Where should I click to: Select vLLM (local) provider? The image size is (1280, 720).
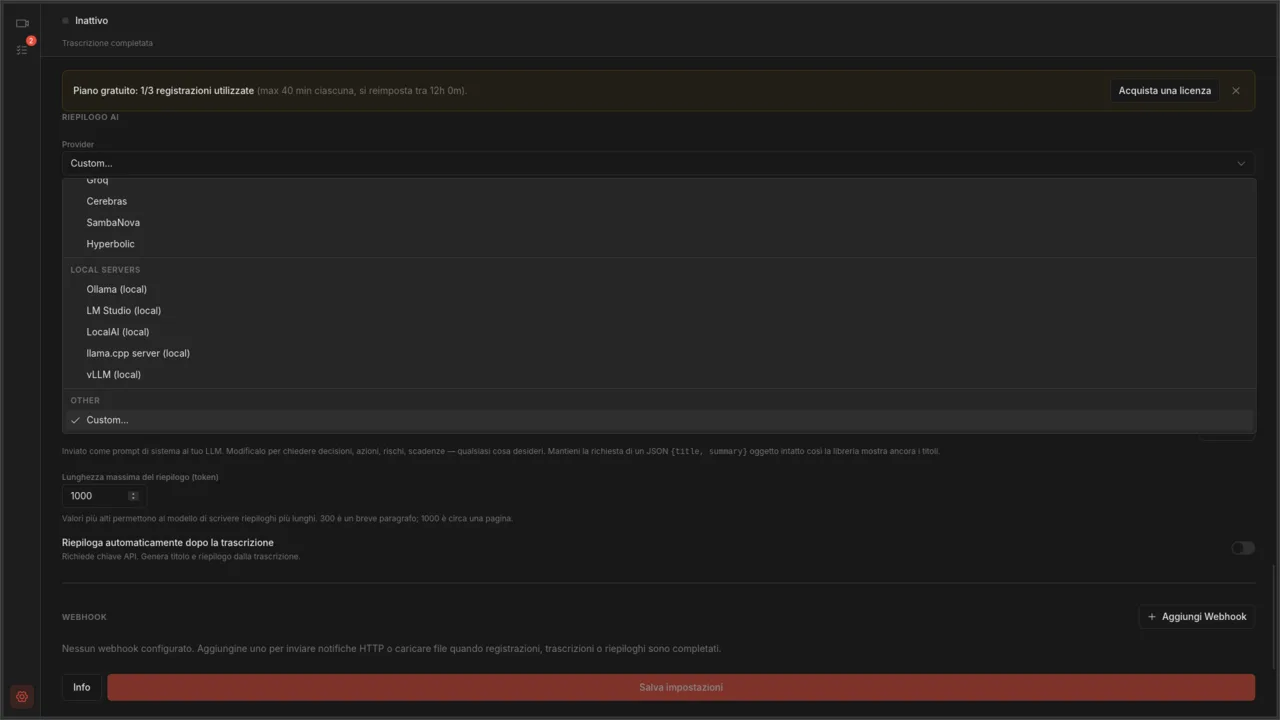[659, 375]
